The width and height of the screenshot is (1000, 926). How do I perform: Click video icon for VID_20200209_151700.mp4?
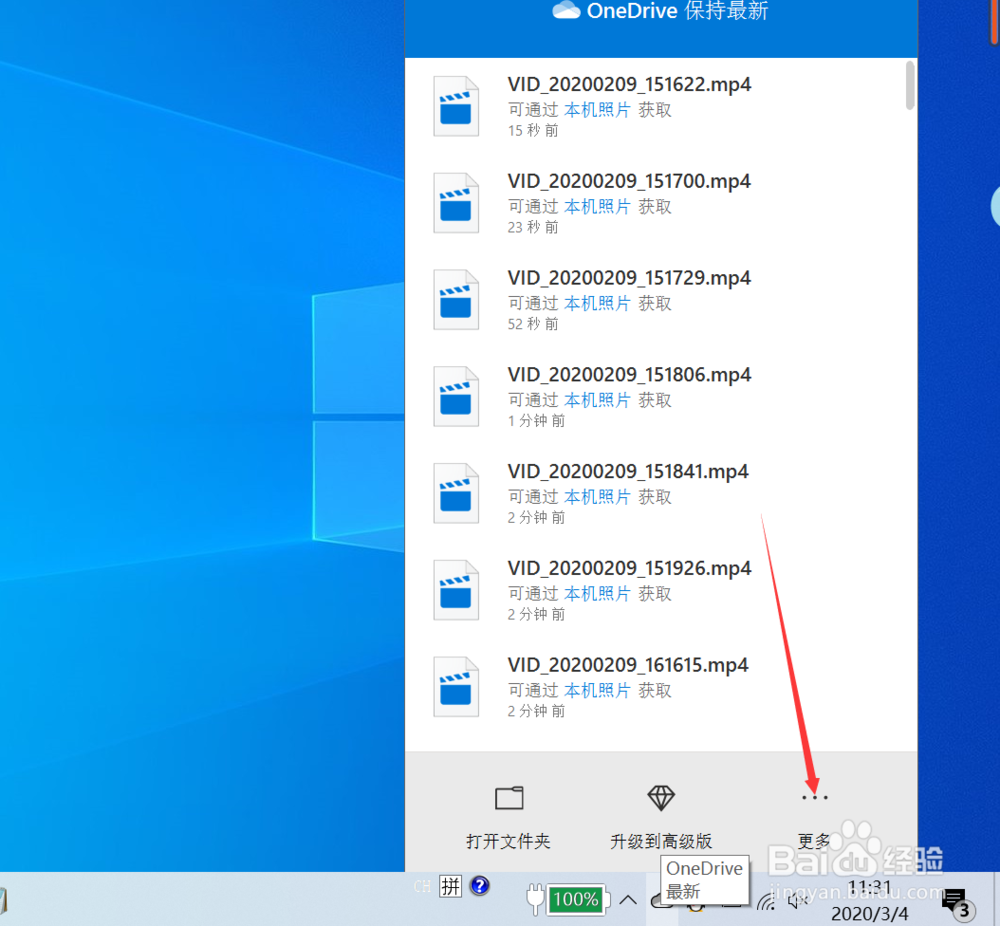click(456, 203)
